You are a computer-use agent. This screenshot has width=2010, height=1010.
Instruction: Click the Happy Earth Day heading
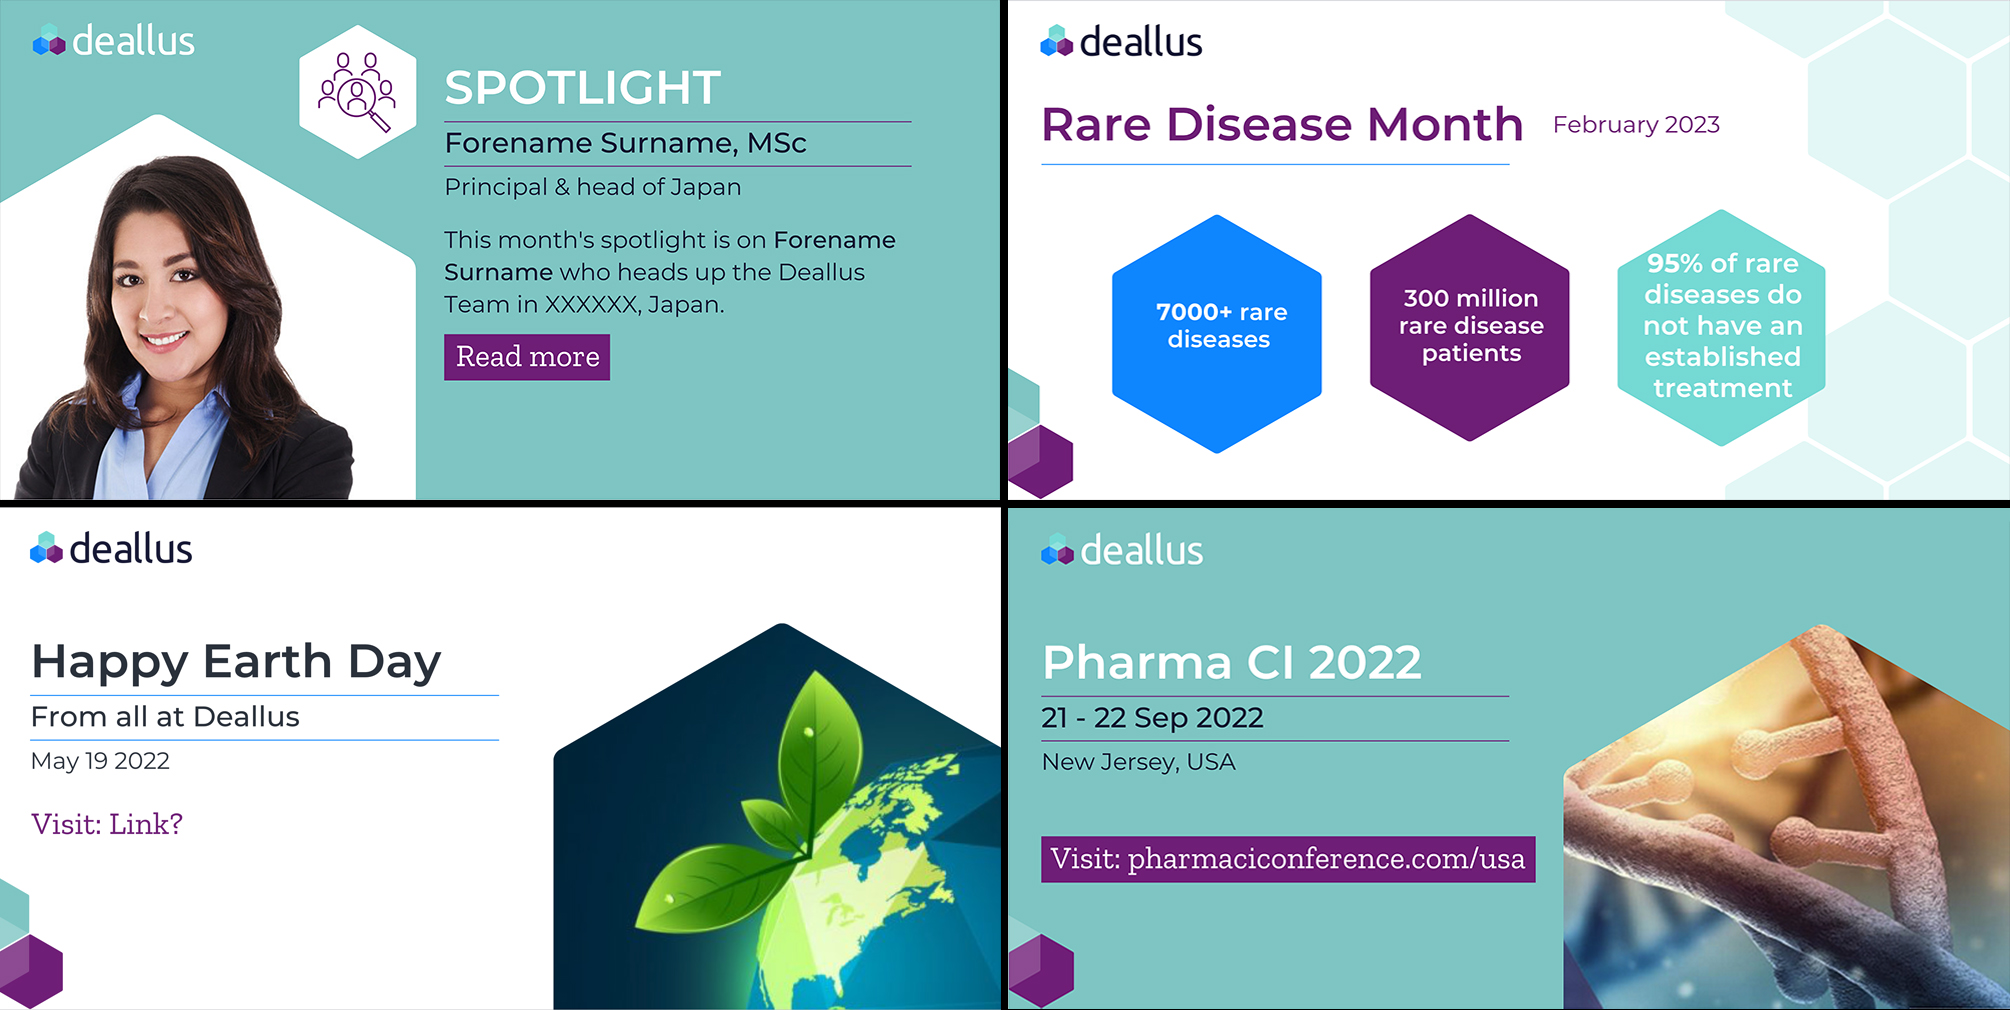point(236,662)
